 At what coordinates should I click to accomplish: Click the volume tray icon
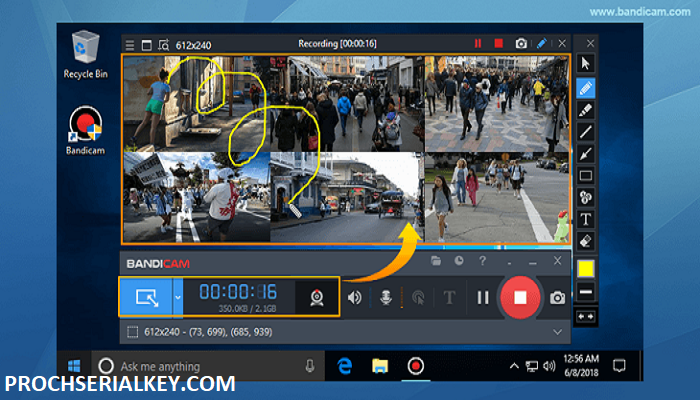click(549, 367)
